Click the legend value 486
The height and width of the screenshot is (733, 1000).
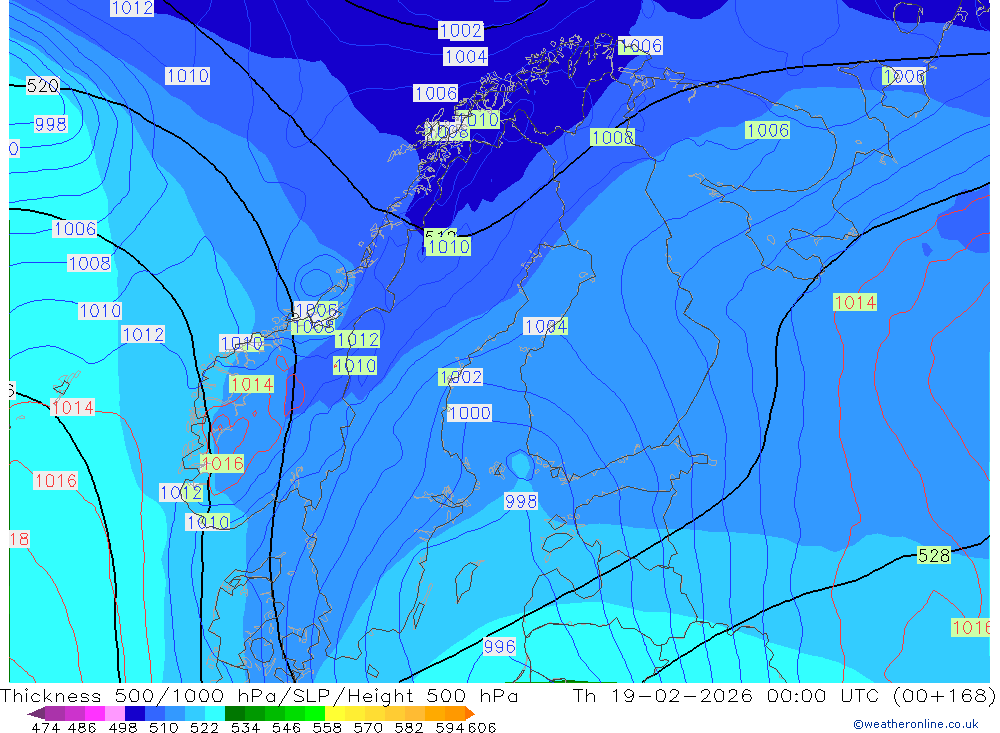[x=81, y=728]
